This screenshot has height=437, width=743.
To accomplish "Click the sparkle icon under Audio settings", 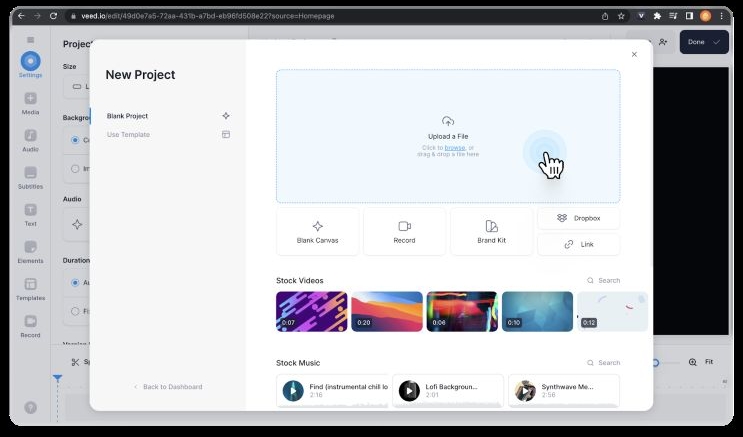I will (77, 225).
